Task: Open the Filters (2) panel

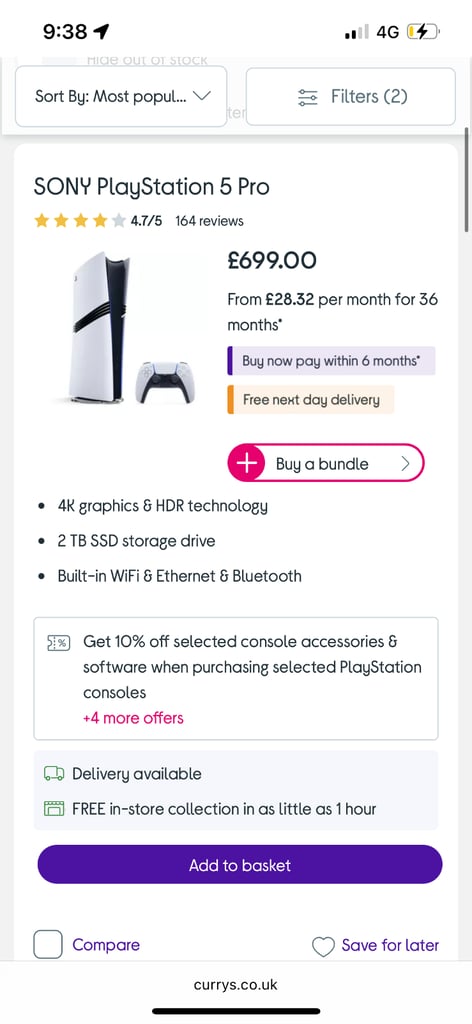Action: point(351,97)
